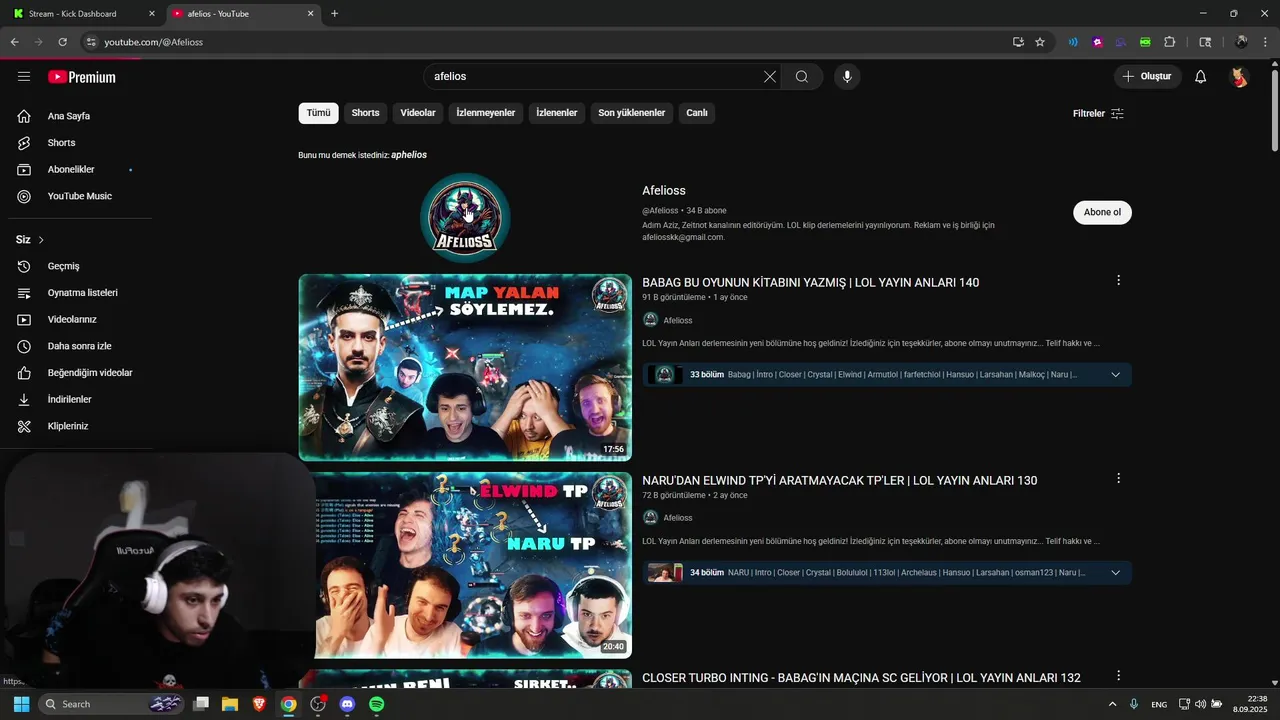Image resolution: width=1280 pixels, height=720 pixels.
Task: Open more options for the BABAG video
Action: pyautogui.click(x=1118, y=281)
